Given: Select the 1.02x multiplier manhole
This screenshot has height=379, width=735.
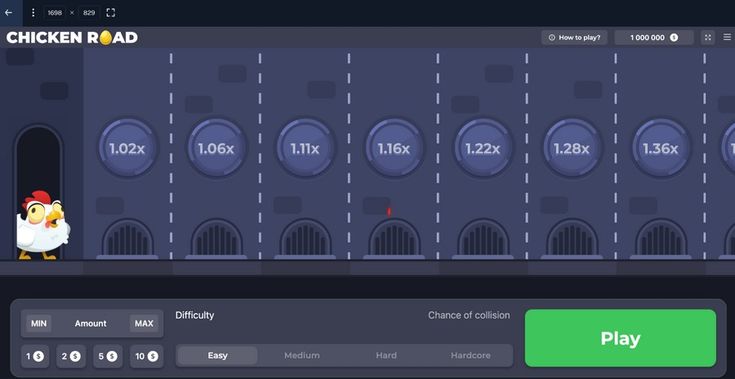Looking at the screenshot, I should click(127, 149).
